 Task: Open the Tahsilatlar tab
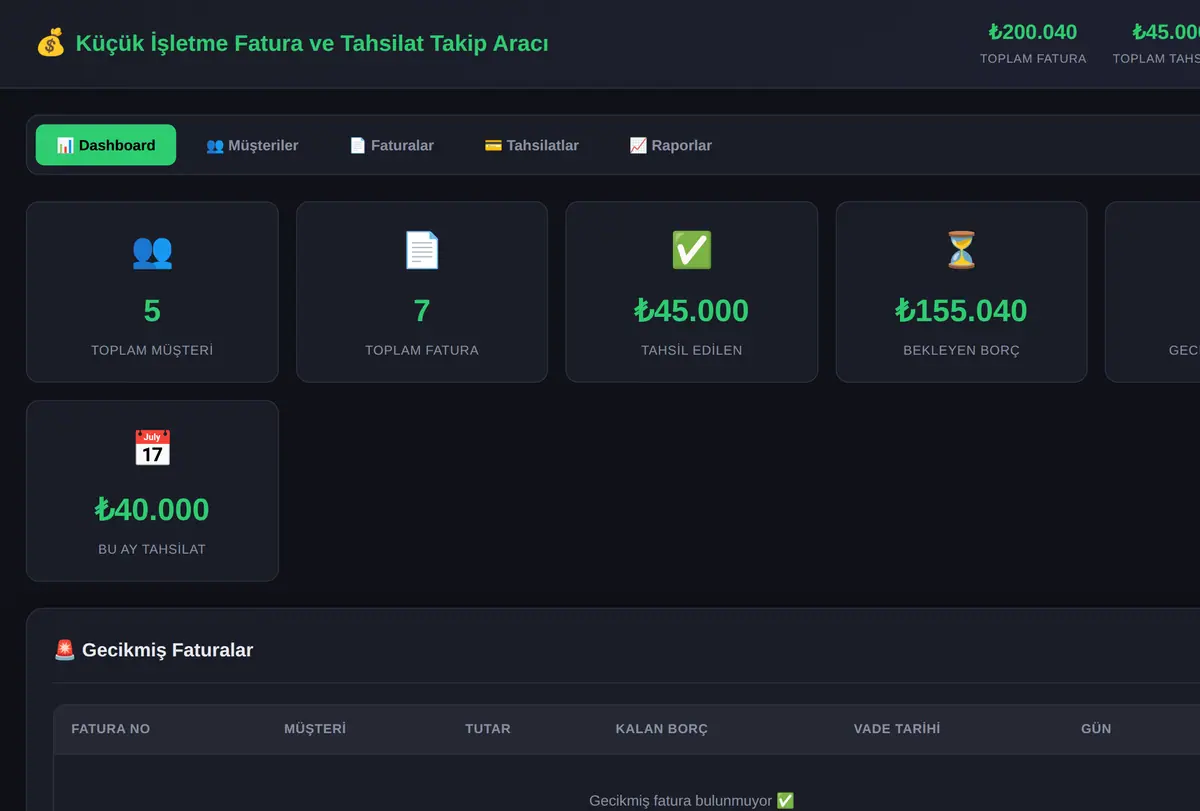pos(532,145)
